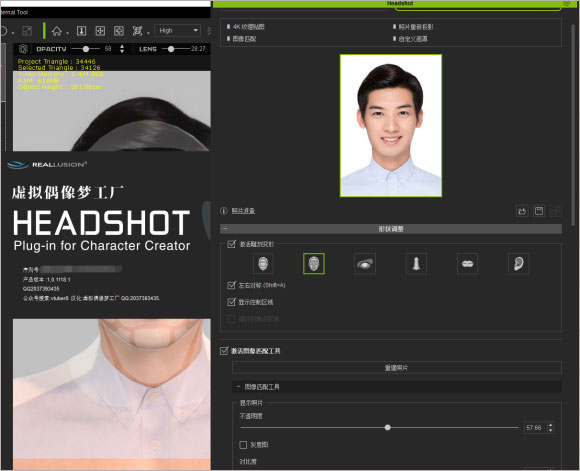Viewport: 580px width, 471px height.
Task: Select the ear sculpt icon
Action: [519, 264]
